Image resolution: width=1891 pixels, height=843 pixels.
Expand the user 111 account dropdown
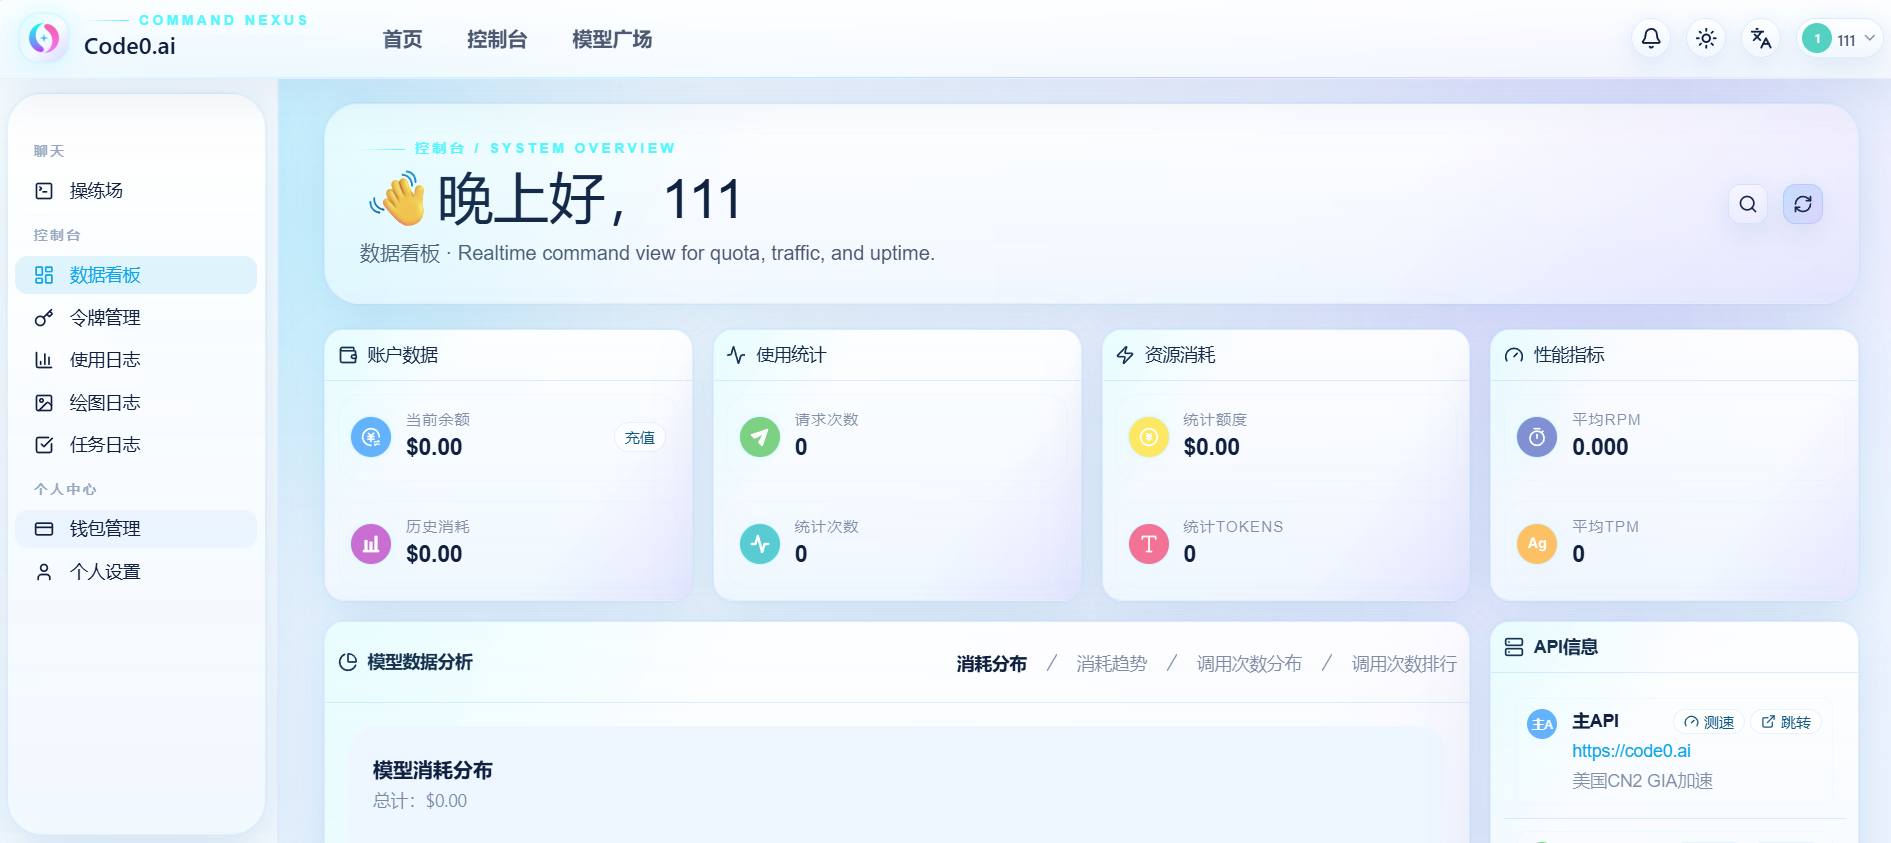coord(1839,39)
